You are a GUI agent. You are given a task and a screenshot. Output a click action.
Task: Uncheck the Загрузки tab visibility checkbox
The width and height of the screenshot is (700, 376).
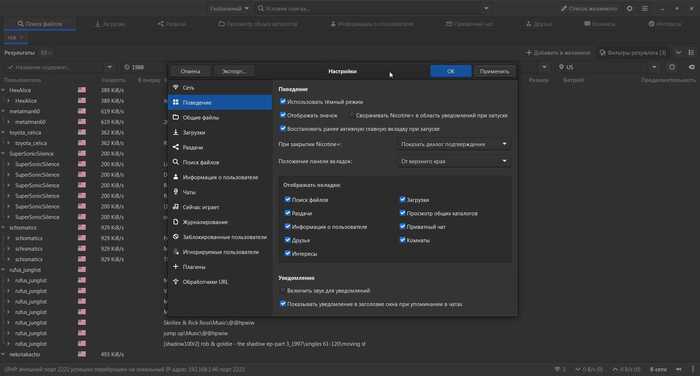[x=403, y=200]
